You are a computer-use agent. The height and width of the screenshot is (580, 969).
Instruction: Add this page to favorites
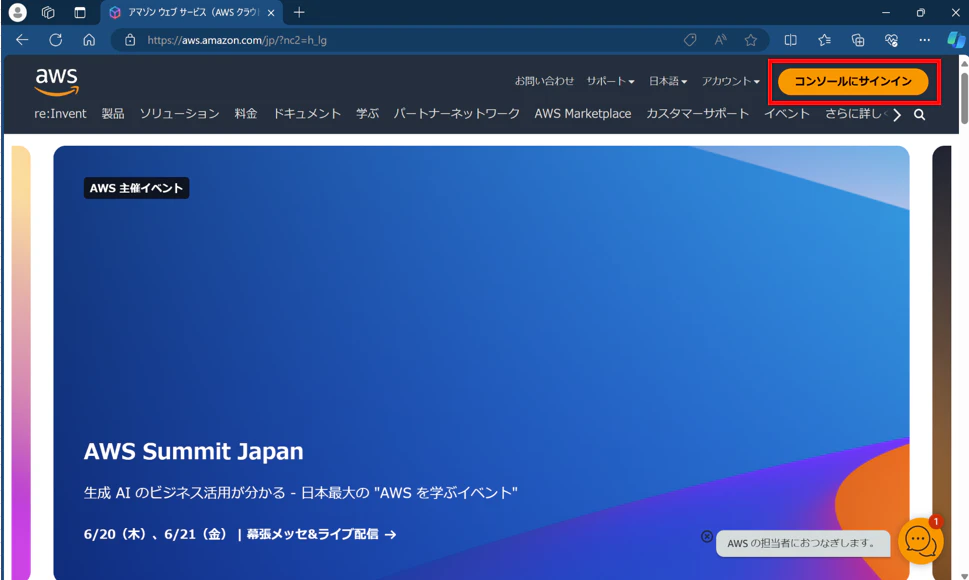click(751, 40)
